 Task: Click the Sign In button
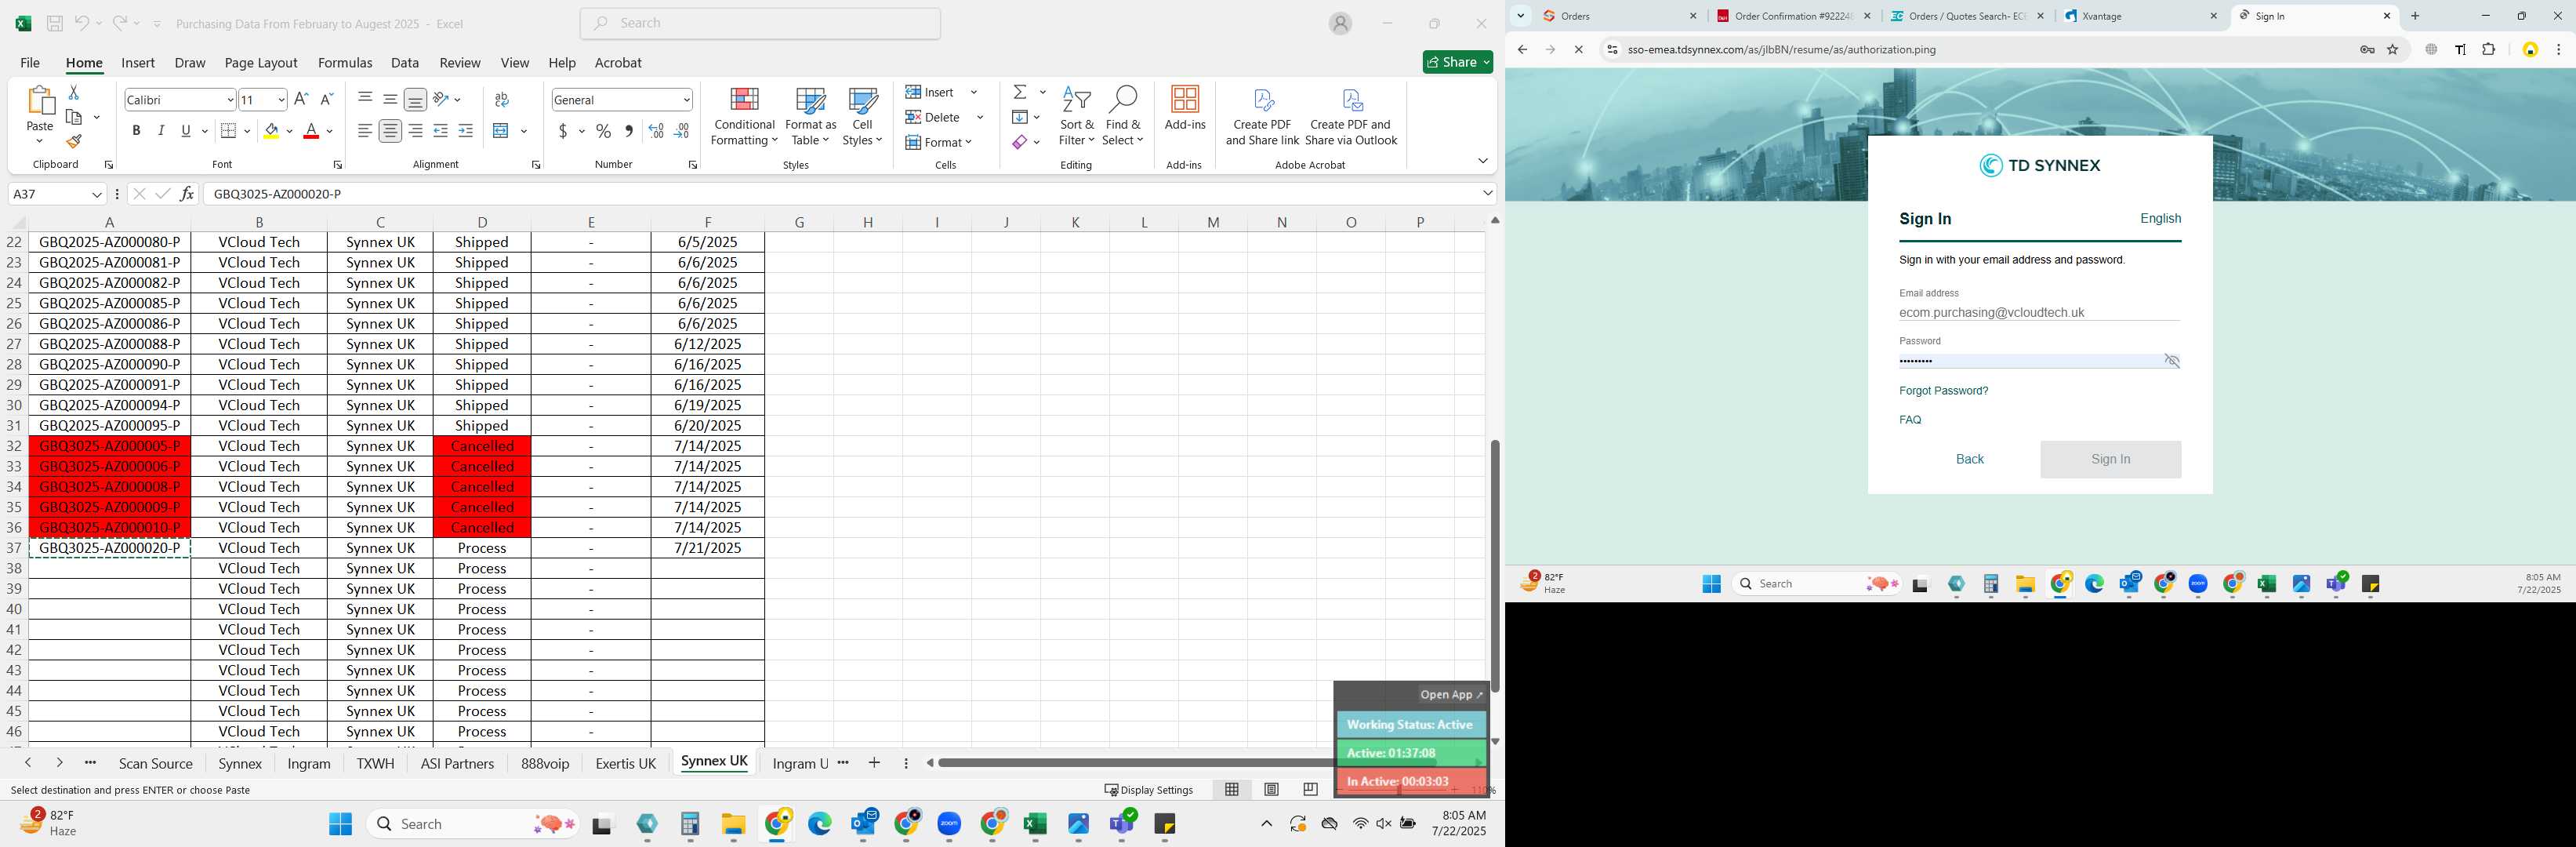pyautogui.click(x=2110, y=459)
